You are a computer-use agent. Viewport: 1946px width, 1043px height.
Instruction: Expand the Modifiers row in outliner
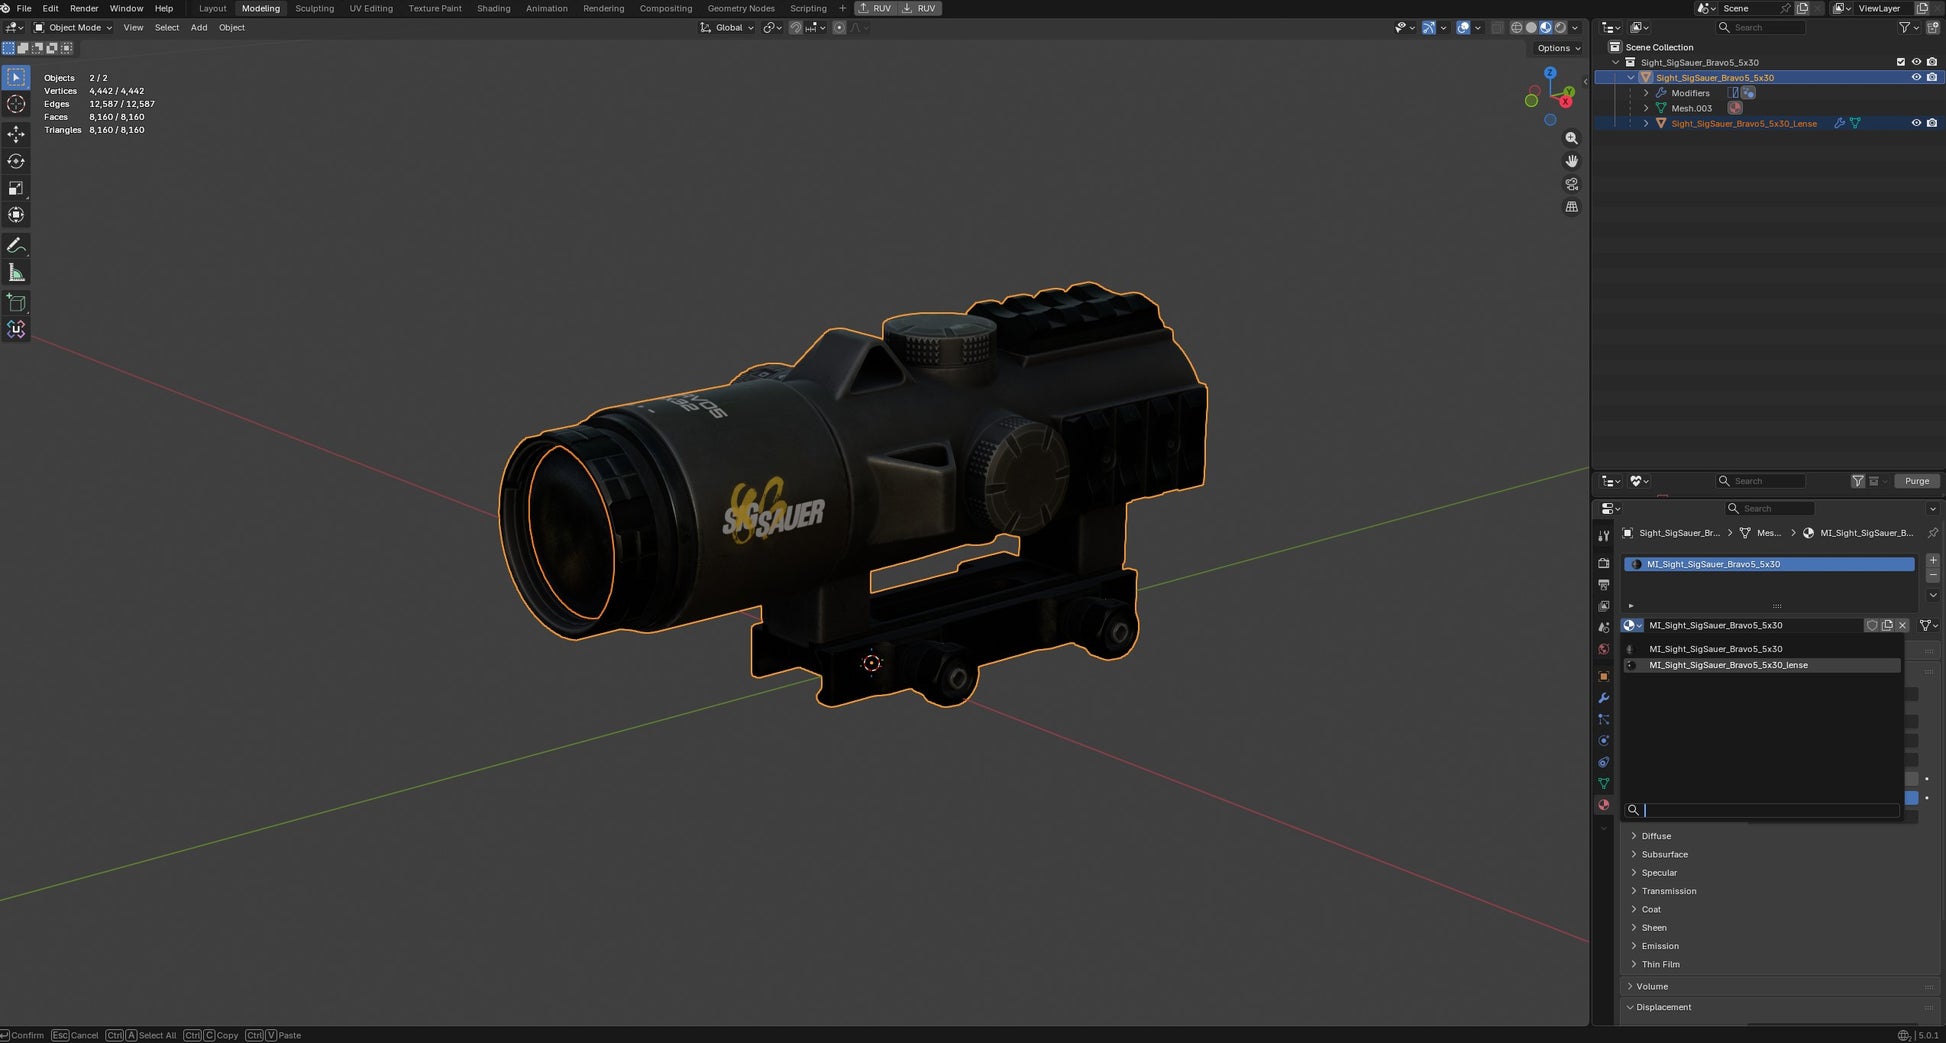pos(1646,93)
